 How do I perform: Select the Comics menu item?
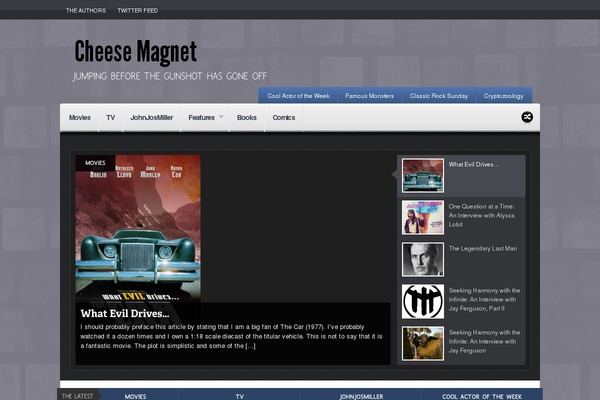(x=284, y=118)
